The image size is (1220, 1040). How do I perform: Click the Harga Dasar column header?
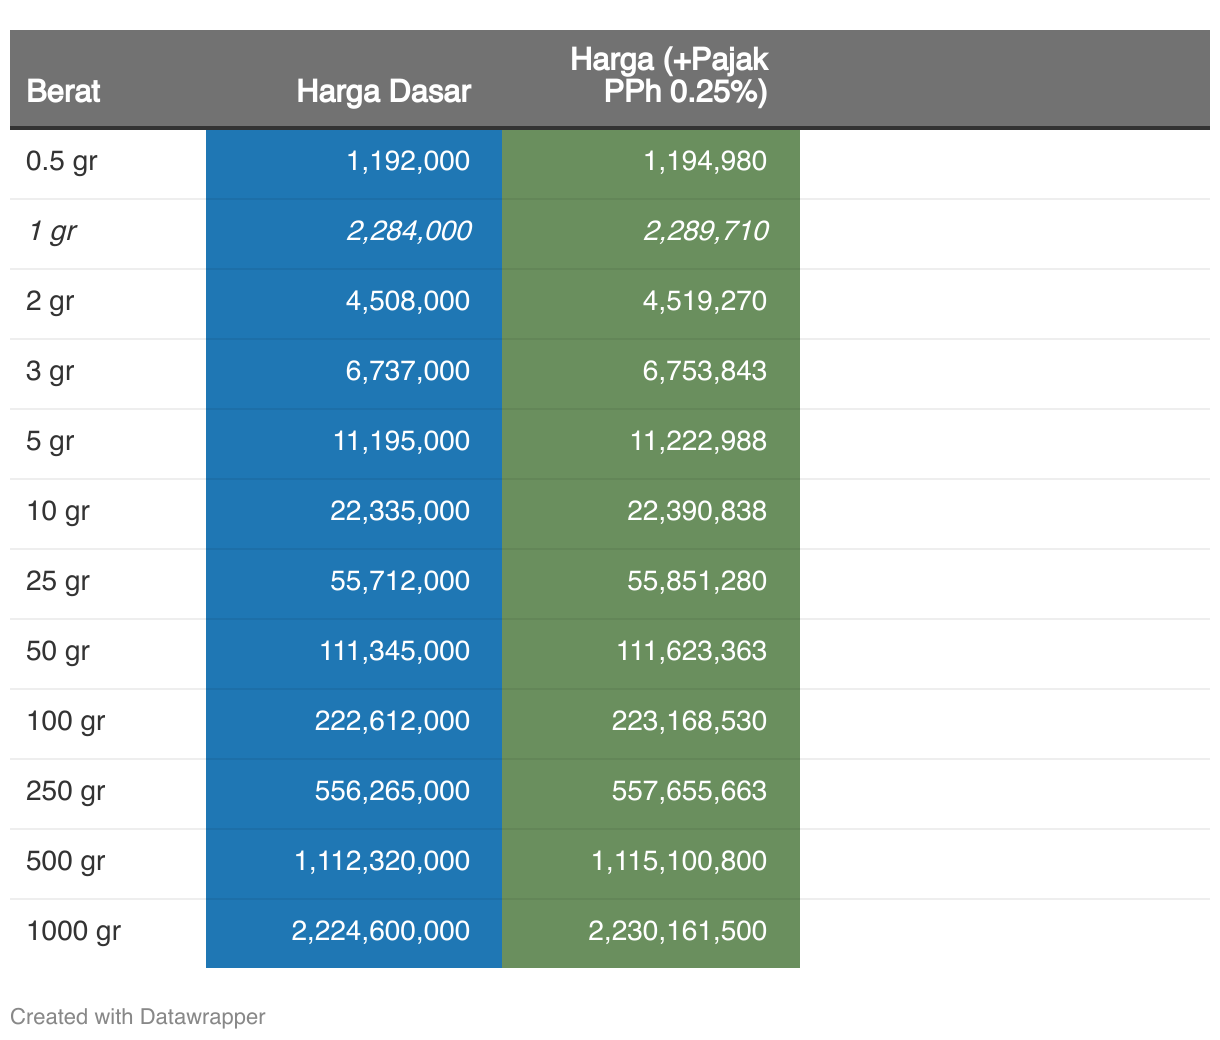coord(383,91)
